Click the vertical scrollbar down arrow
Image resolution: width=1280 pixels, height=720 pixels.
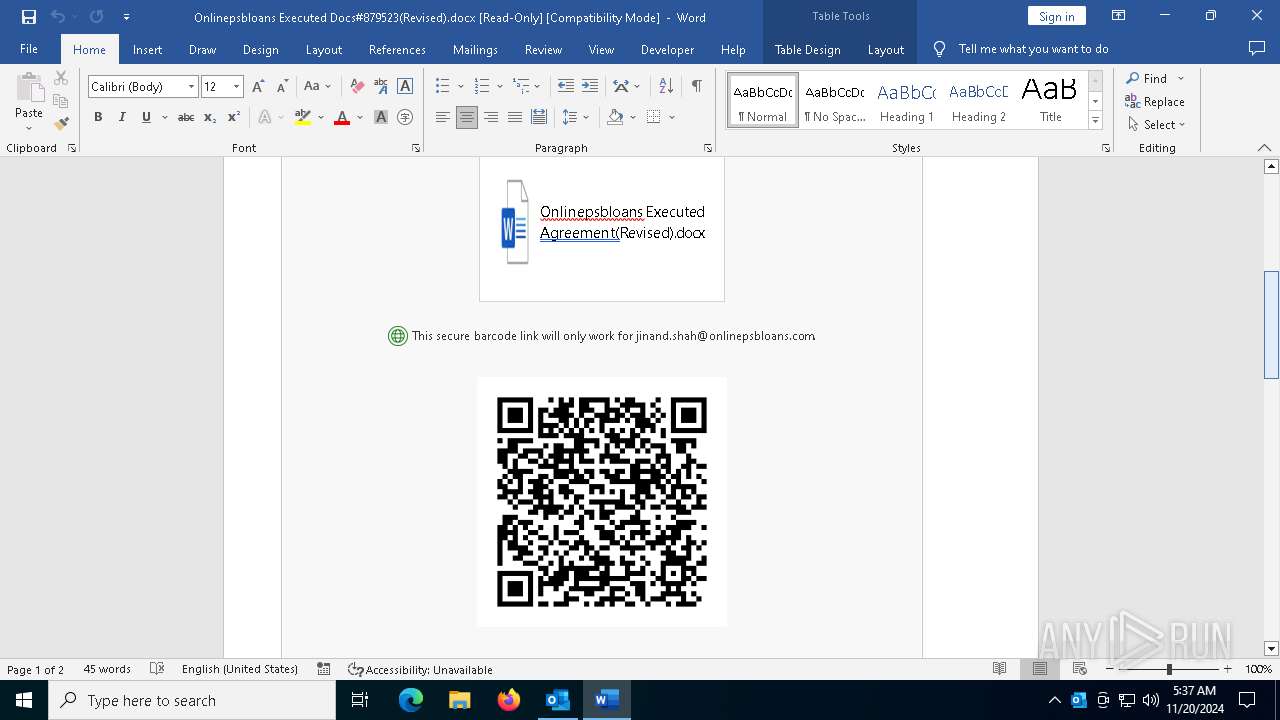point(1271,648)
